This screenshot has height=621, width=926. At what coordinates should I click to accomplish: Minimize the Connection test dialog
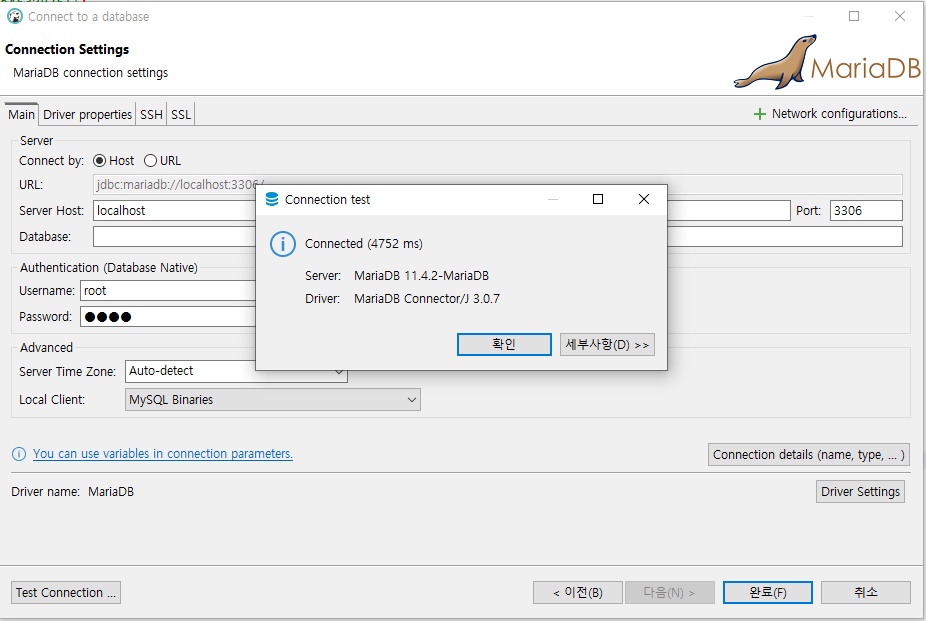pos(553,200)
